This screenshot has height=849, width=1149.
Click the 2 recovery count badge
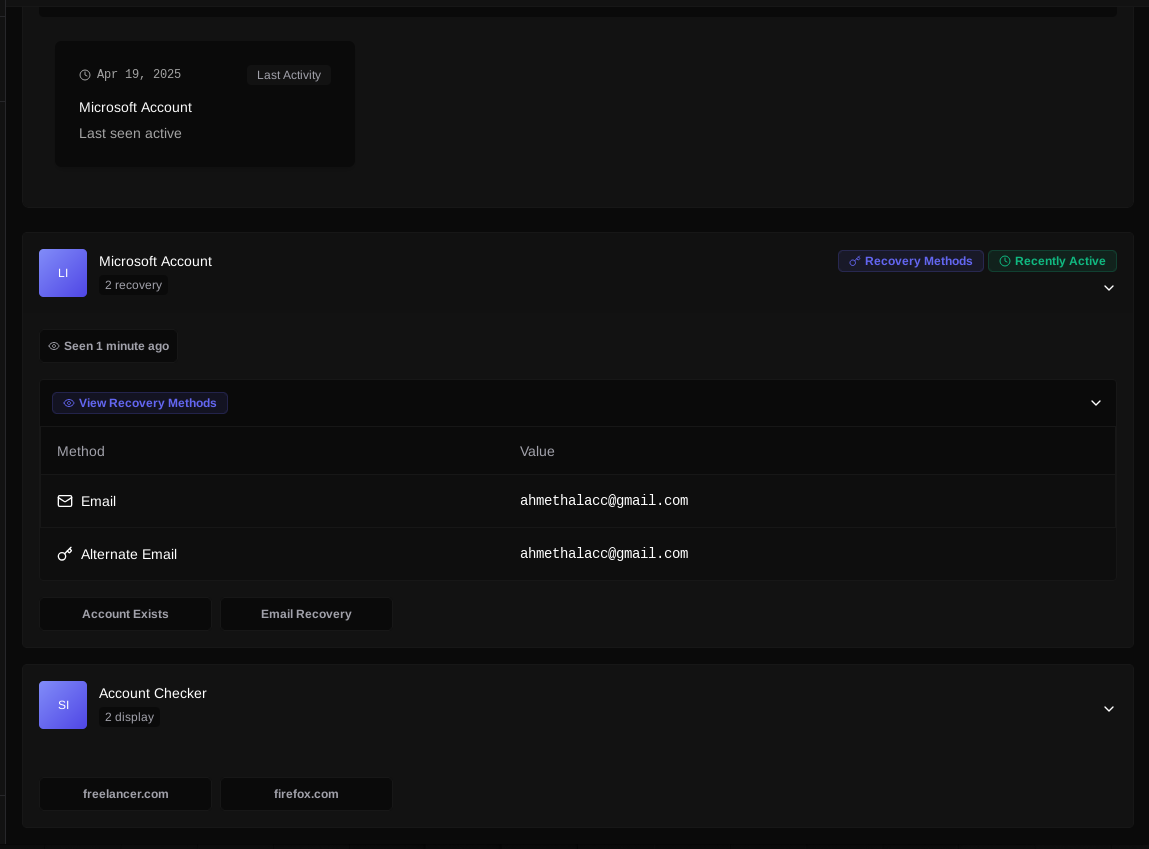(x=133, y=285)
